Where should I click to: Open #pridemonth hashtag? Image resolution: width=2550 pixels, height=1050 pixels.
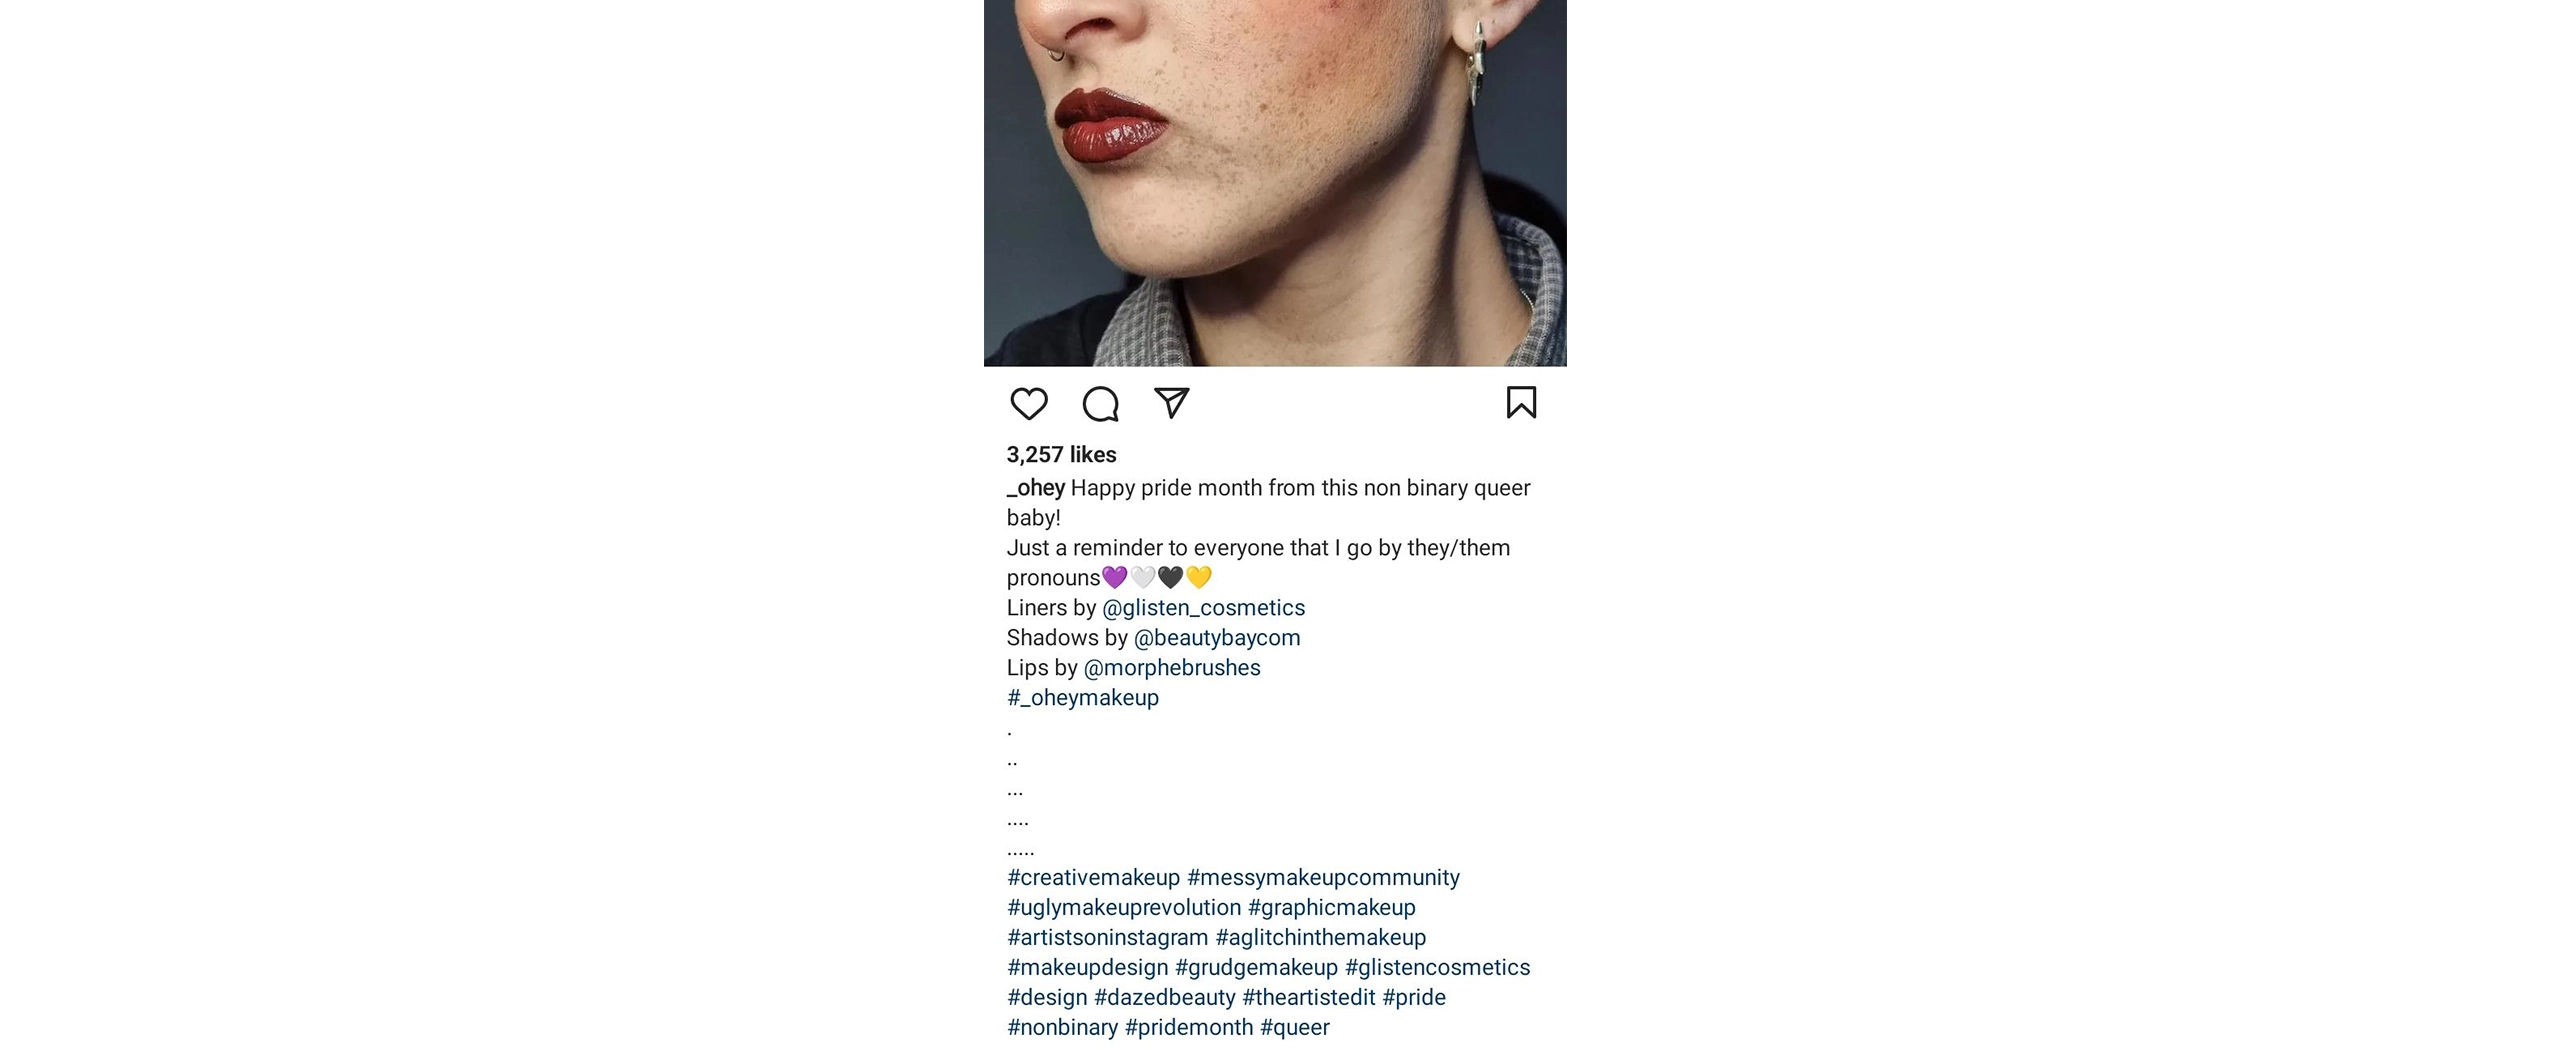point(1188,1028)
